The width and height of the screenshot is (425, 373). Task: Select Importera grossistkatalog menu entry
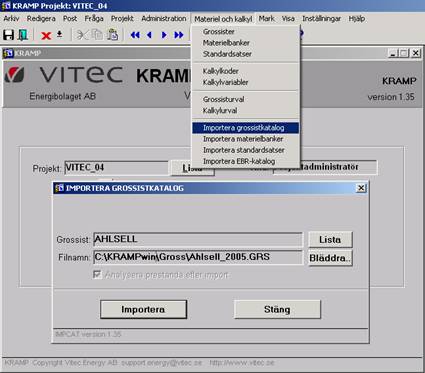click(246, 128)
